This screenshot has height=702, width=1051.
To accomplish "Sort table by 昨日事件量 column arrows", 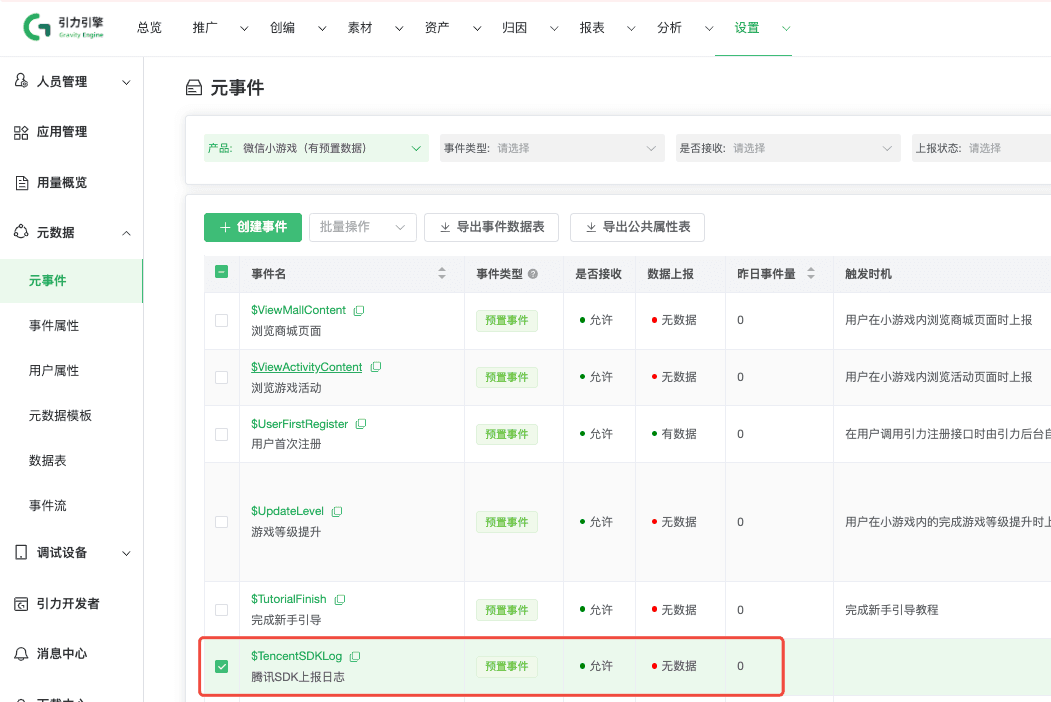I will [x=811, y=273].
